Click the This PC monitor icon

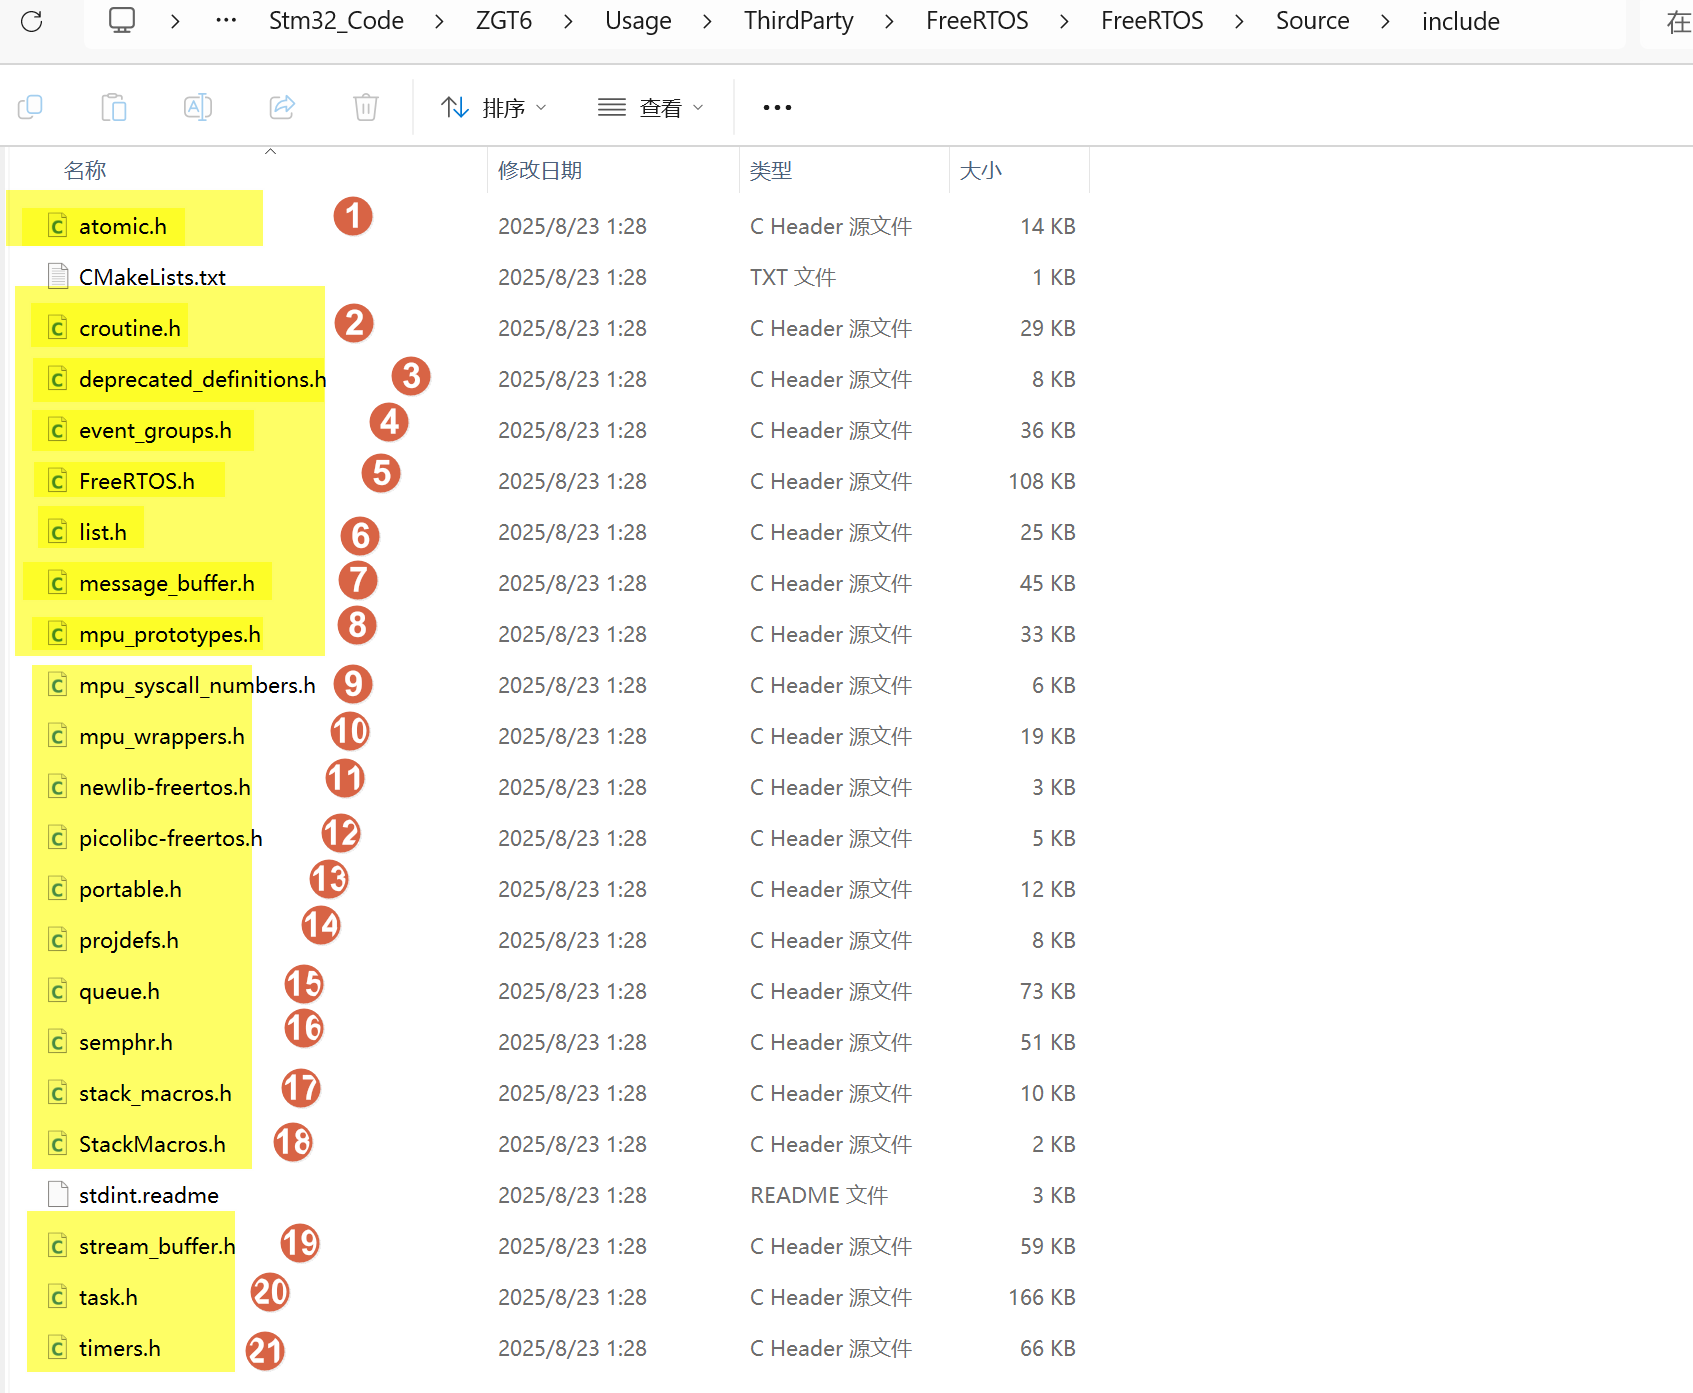click(122, 21)
